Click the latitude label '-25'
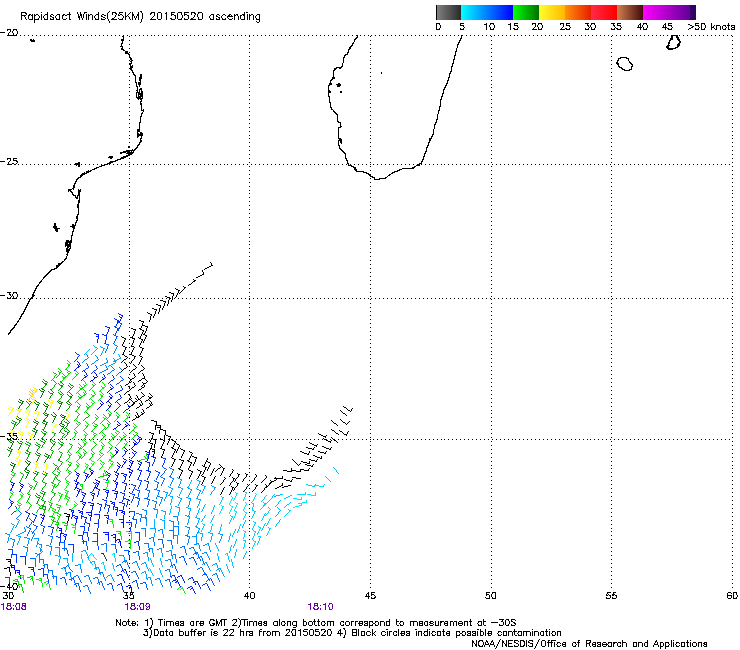Image resolution: width=740 pixels, height=650 pixels. tap(9, 161)
